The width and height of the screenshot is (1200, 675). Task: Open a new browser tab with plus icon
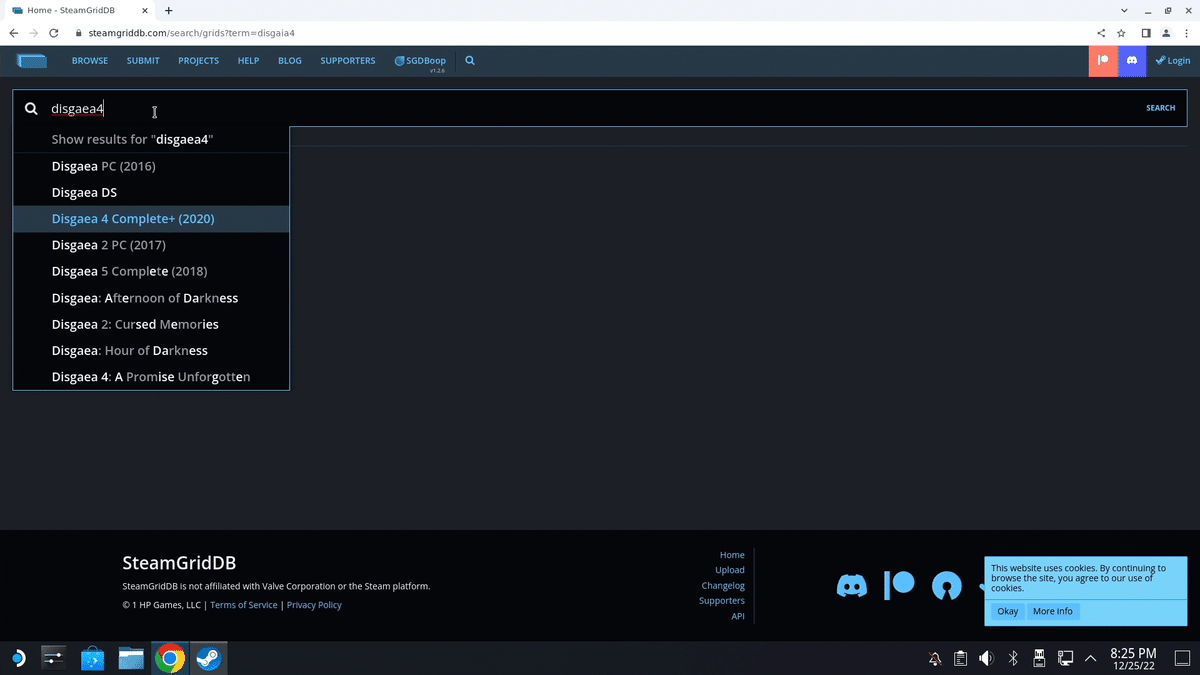168,10
